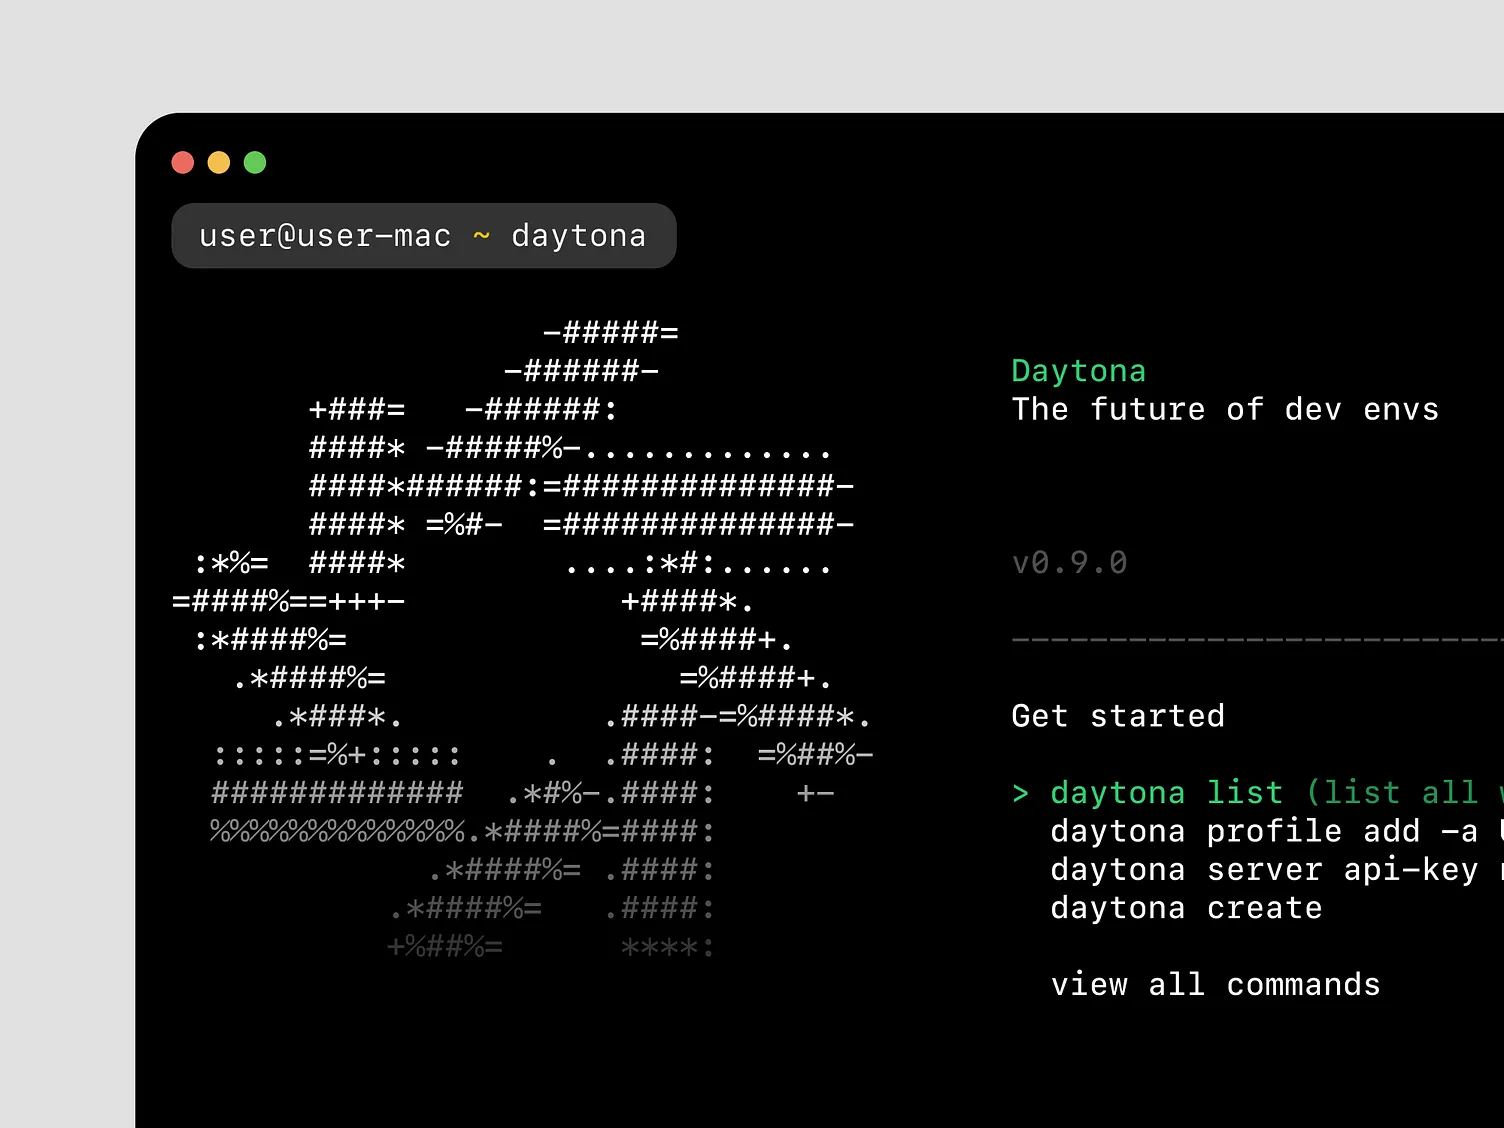Image resolution: width=1504 pixels, height=1128 pixels.
Task: Click the yellow minimize traffic light
Action: coord(219,161)
